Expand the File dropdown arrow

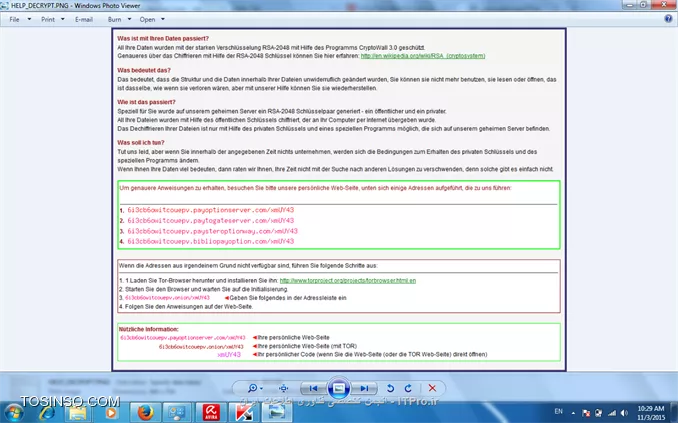(x=29, y=19)
